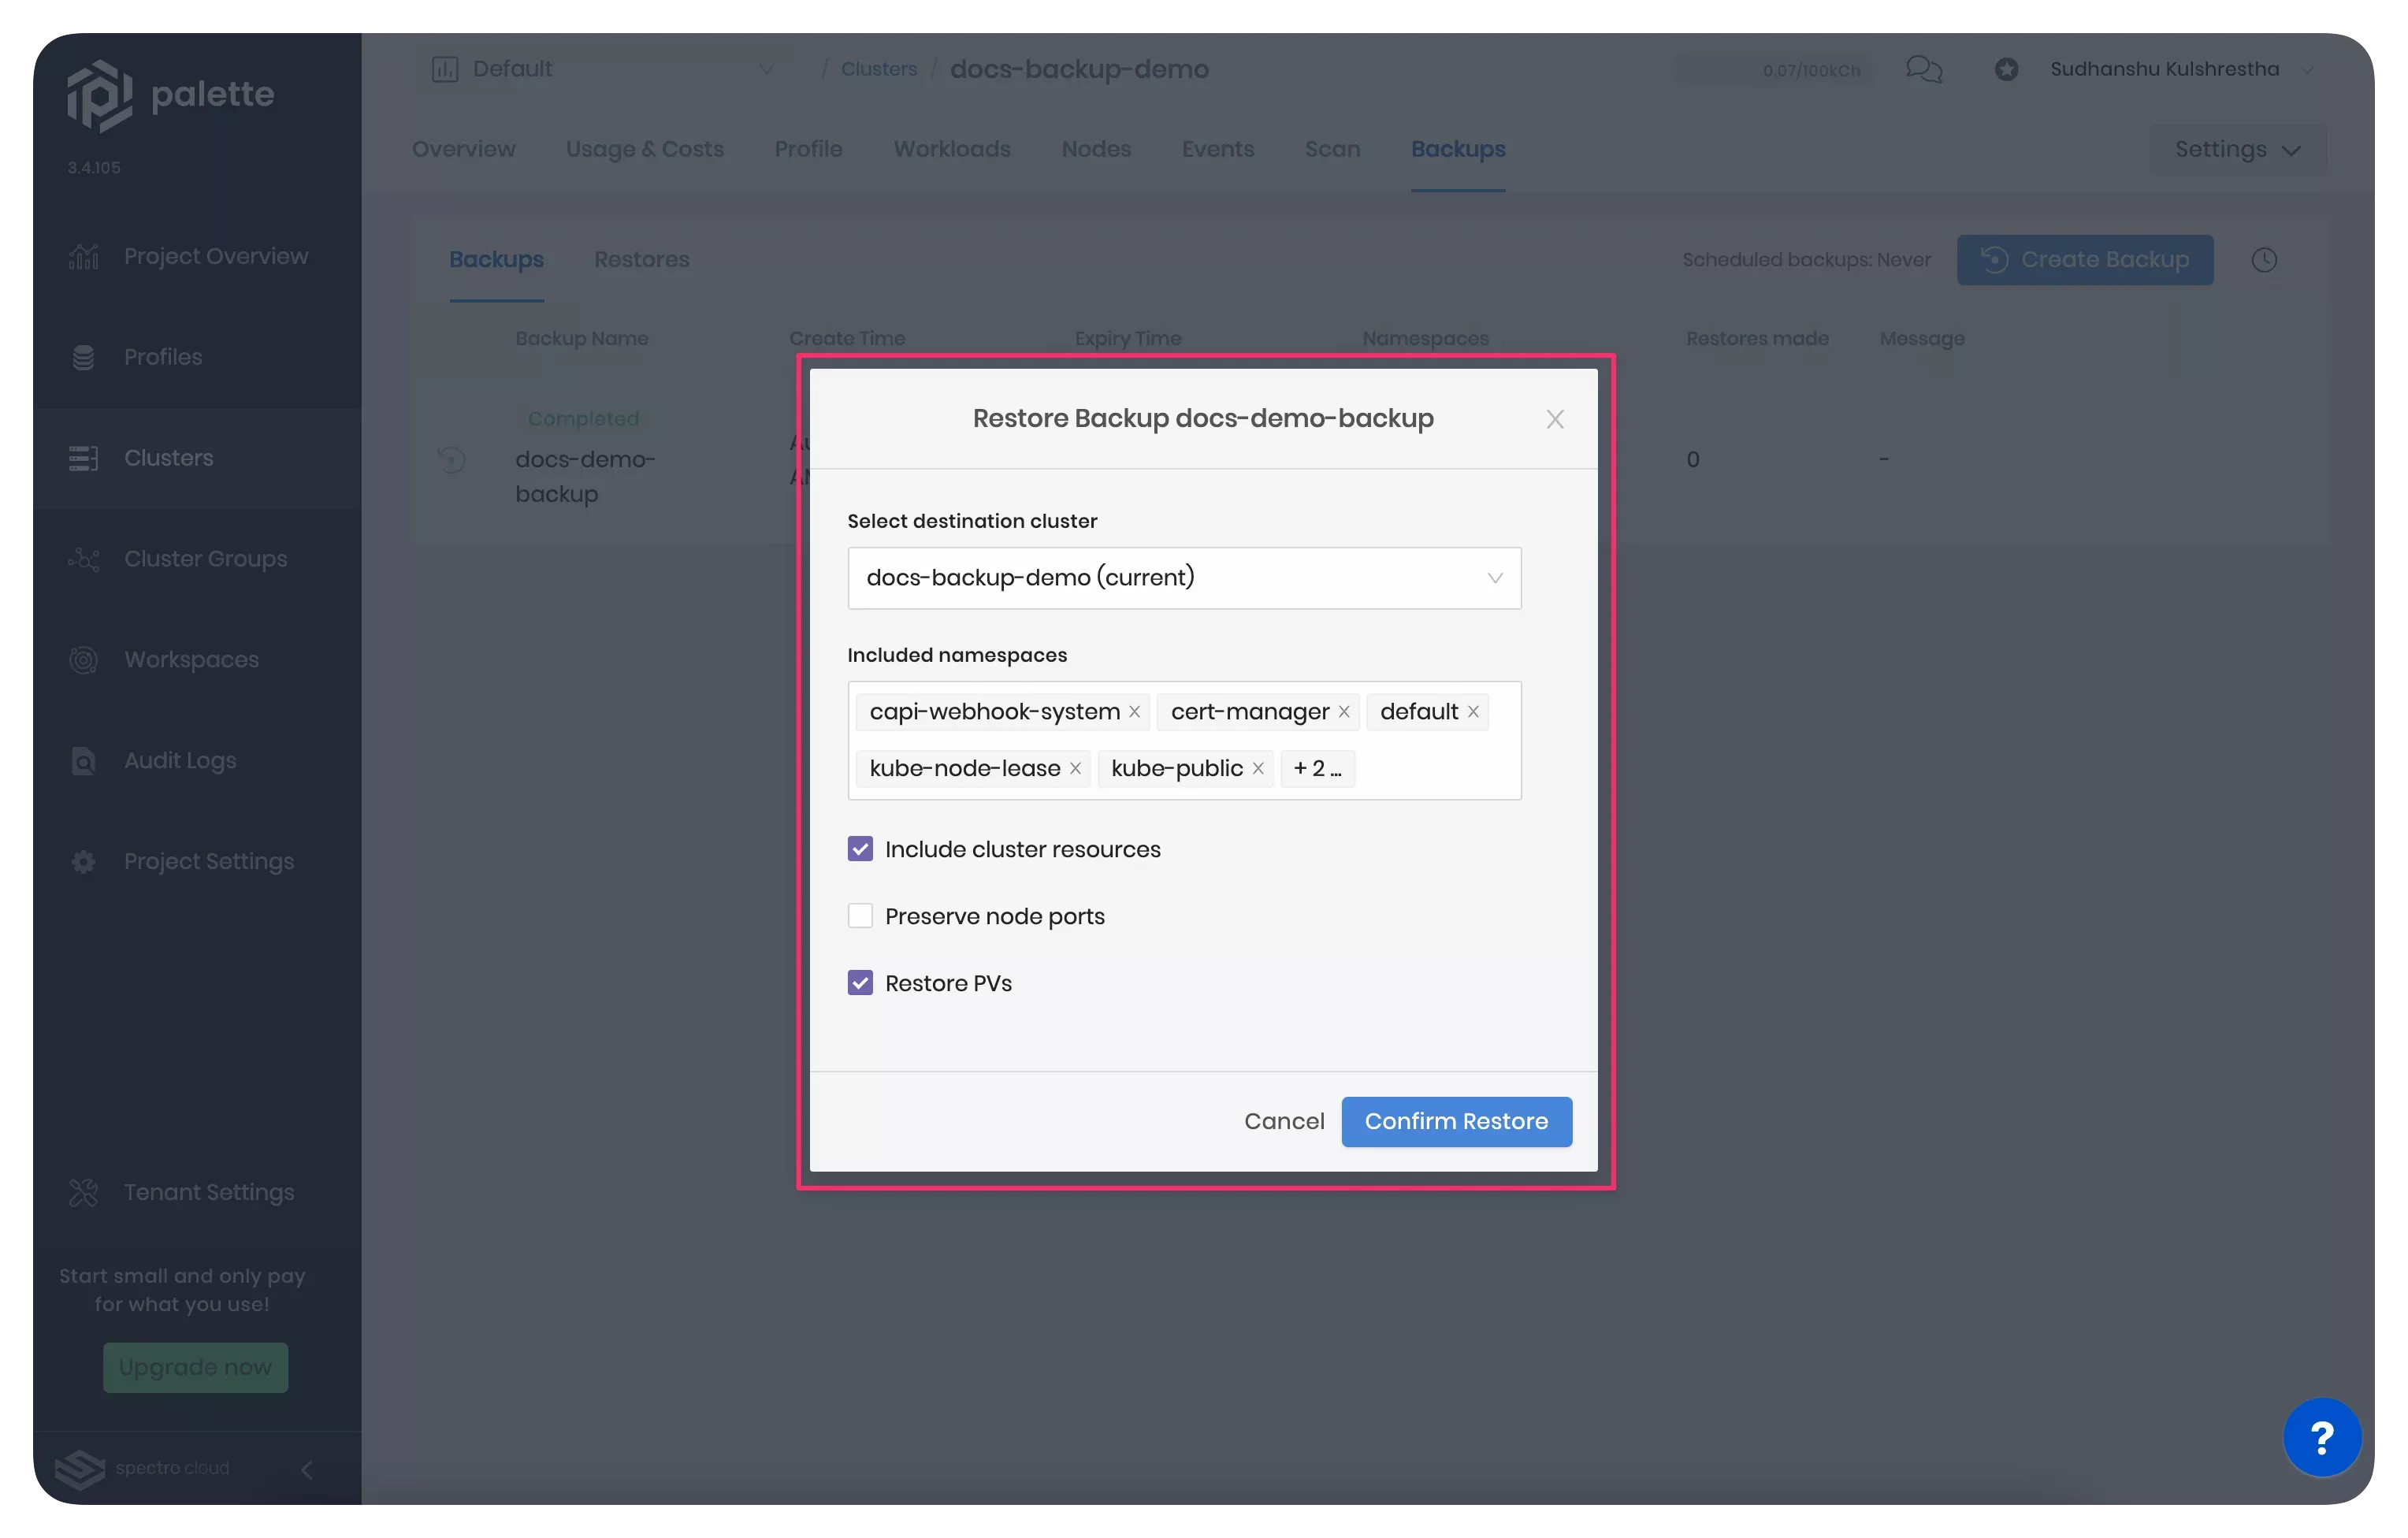
Task: Open the help question mark bubble
Action: [x=2322, y=1437]
